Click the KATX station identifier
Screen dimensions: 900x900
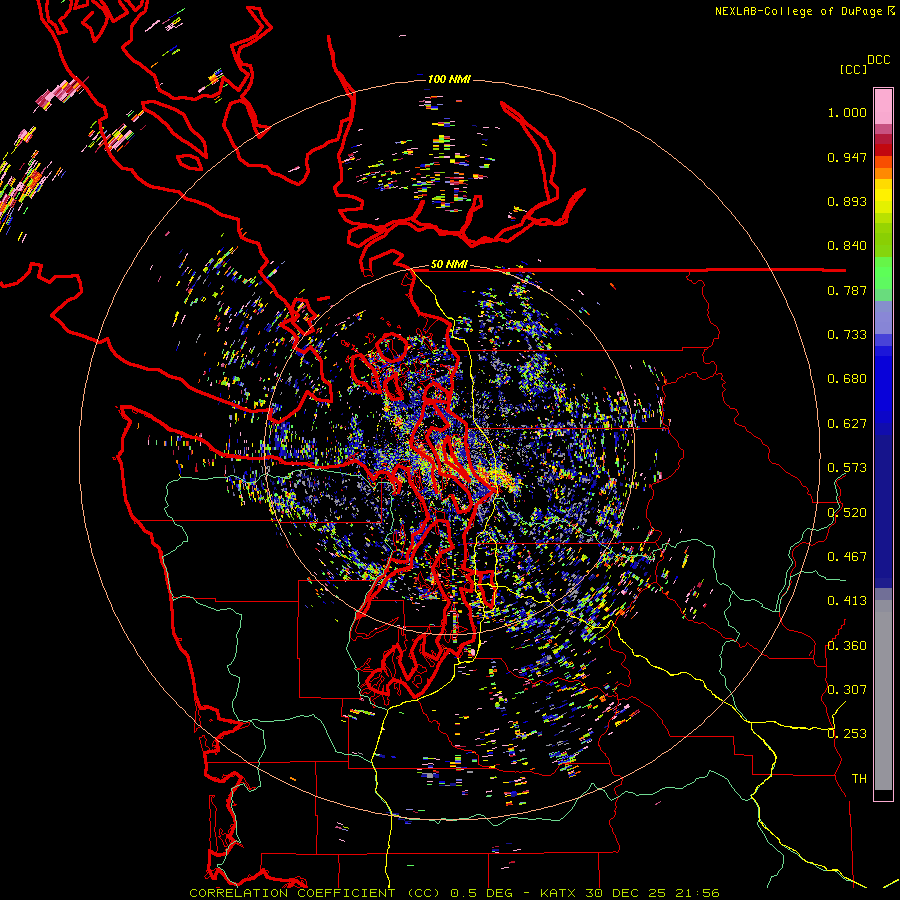[559, 893]
